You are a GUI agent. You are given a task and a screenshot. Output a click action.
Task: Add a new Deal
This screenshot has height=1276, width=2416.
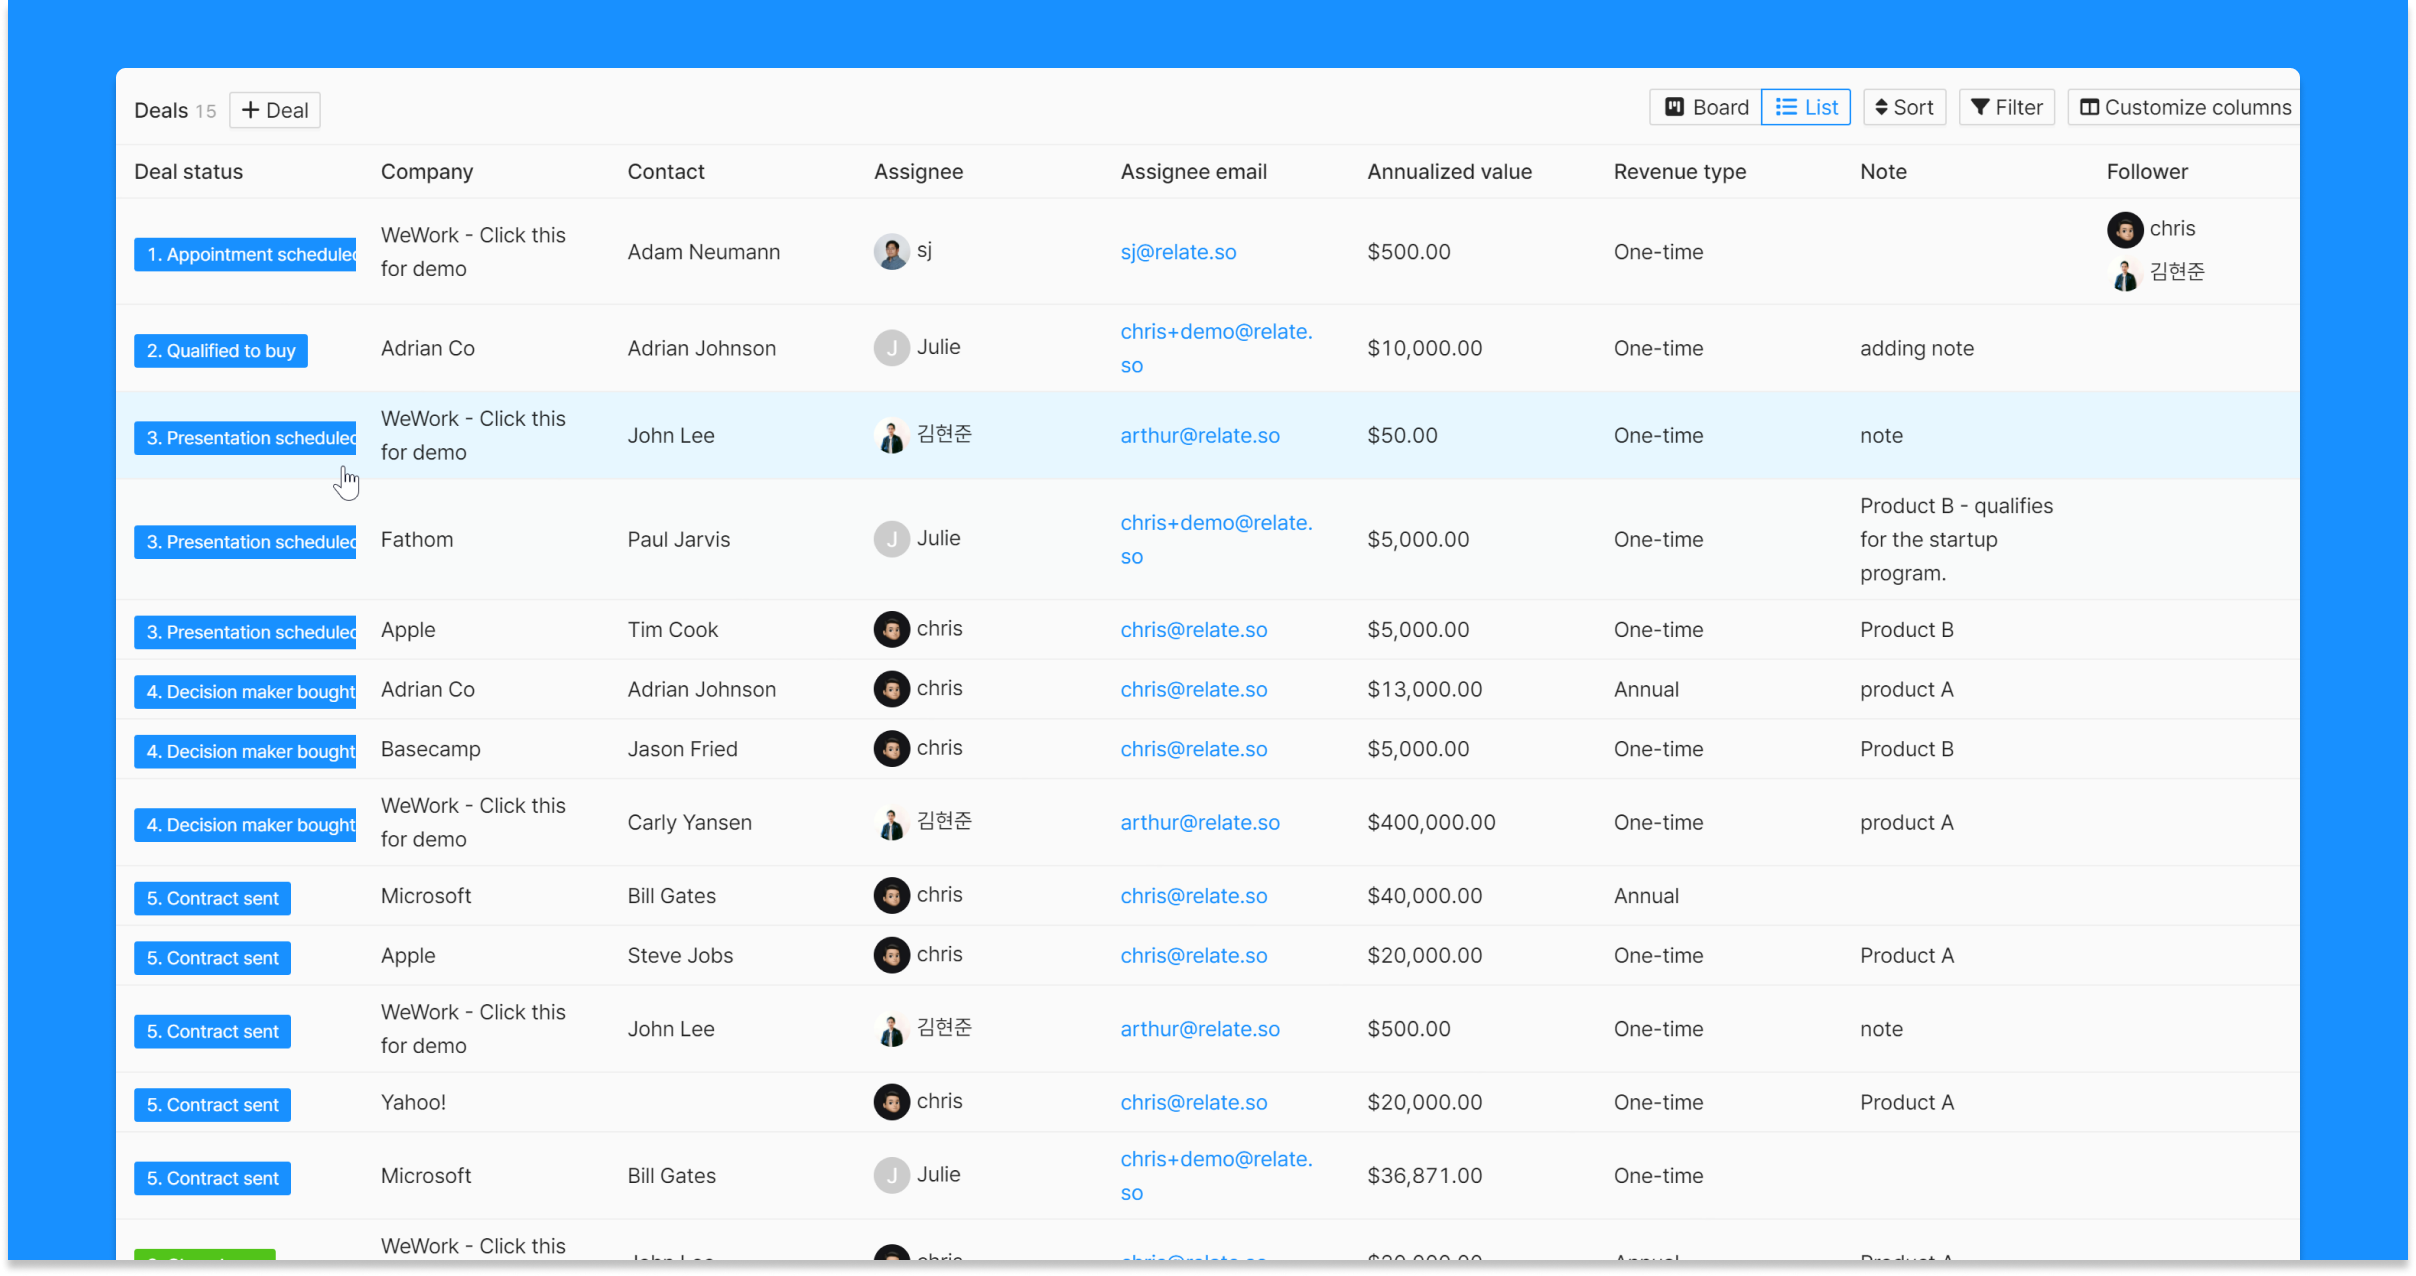pyautogui.click(x=275, y=110)
